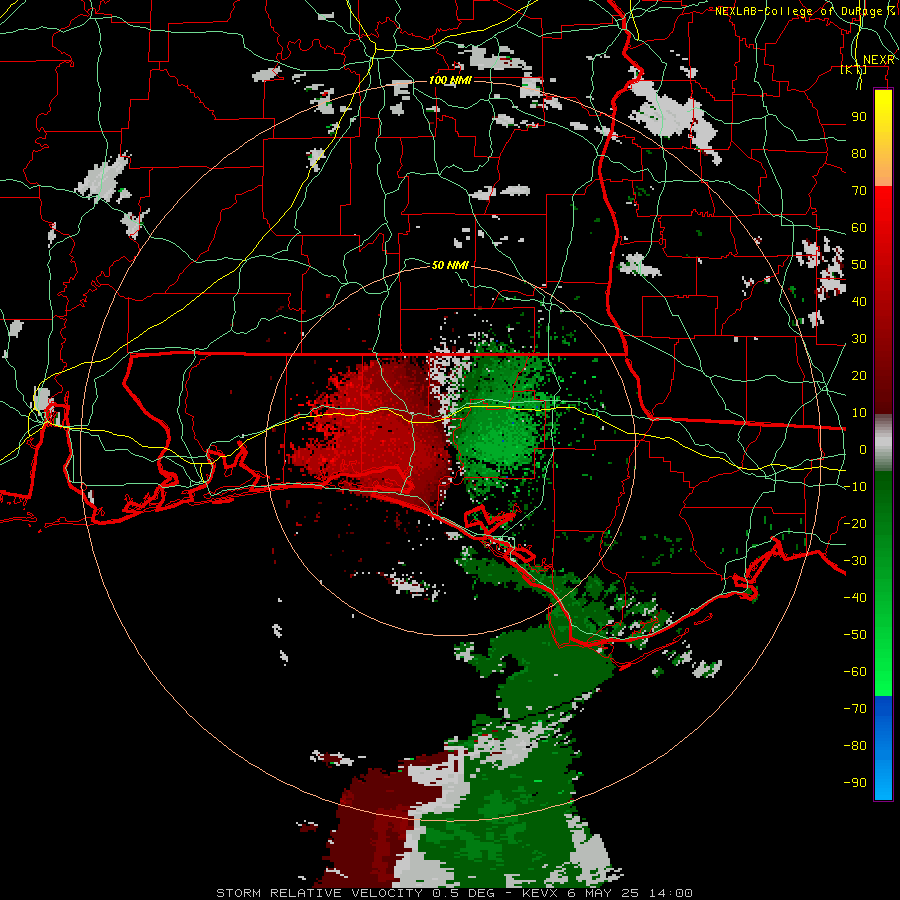The image size is (900, 900).
Task: Click the "100 NMI" range ring label
Action: tap(451, 80)
